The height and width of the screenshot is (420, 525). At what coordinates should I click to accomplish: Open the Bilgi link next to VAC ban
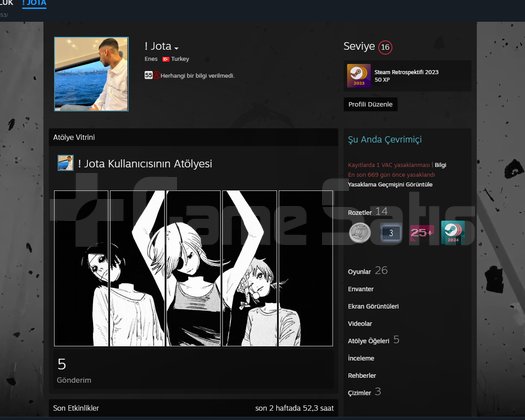pos(440,165)
